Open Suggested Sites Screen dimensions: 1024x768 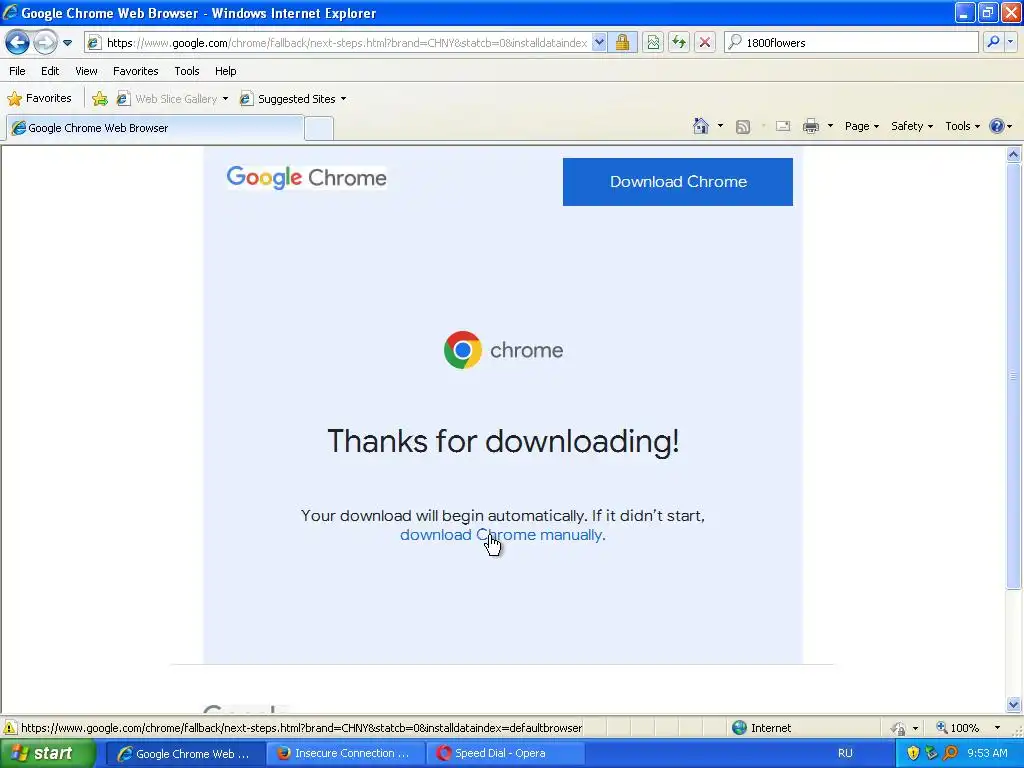293,99
